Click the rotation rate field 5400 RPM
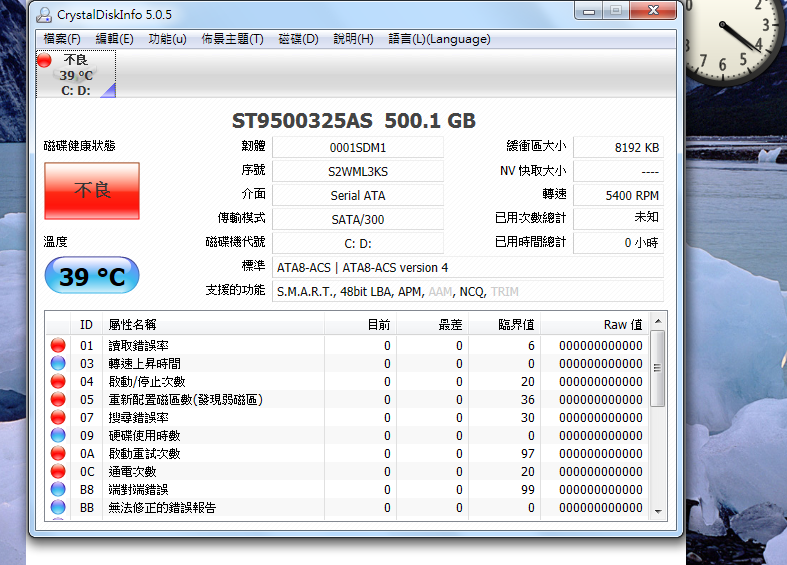This screenshot has height=565, width=787. (x=618, y=196)
